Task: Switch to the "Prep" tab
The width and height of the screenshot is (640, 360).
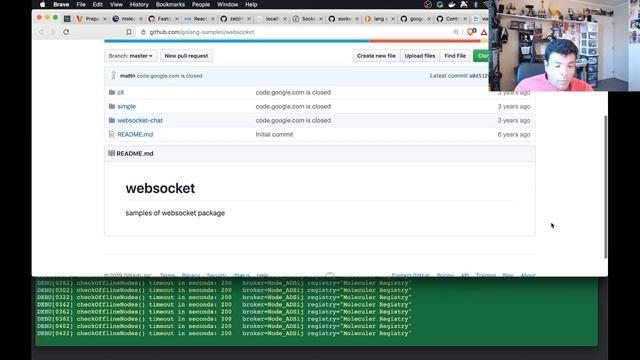Action: (x=90, y=19)
